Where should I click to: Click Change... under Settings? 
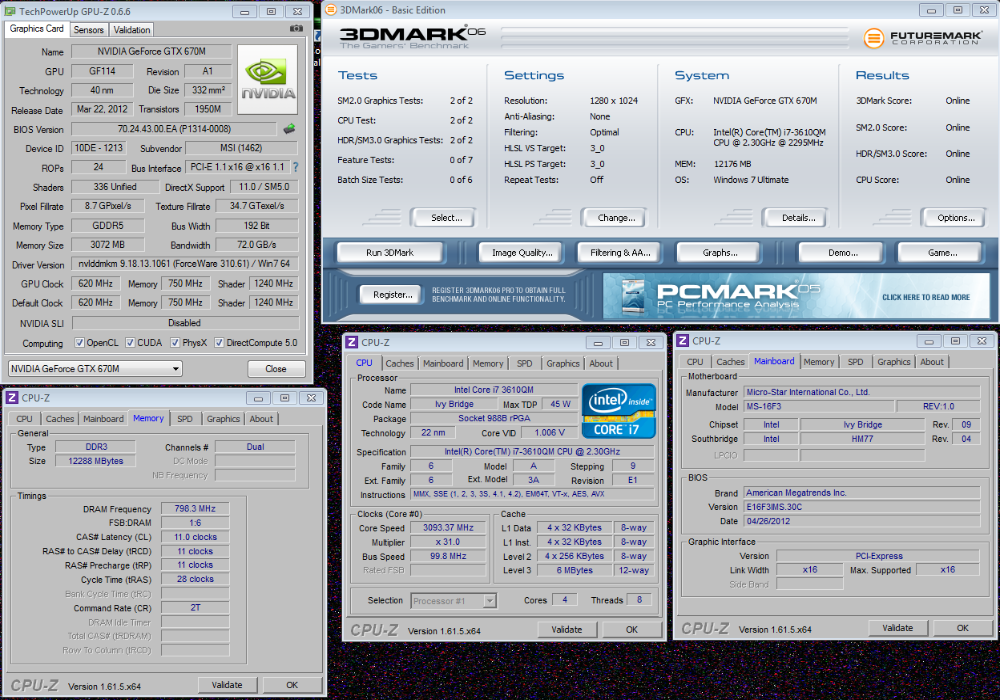tap(616, 218)
